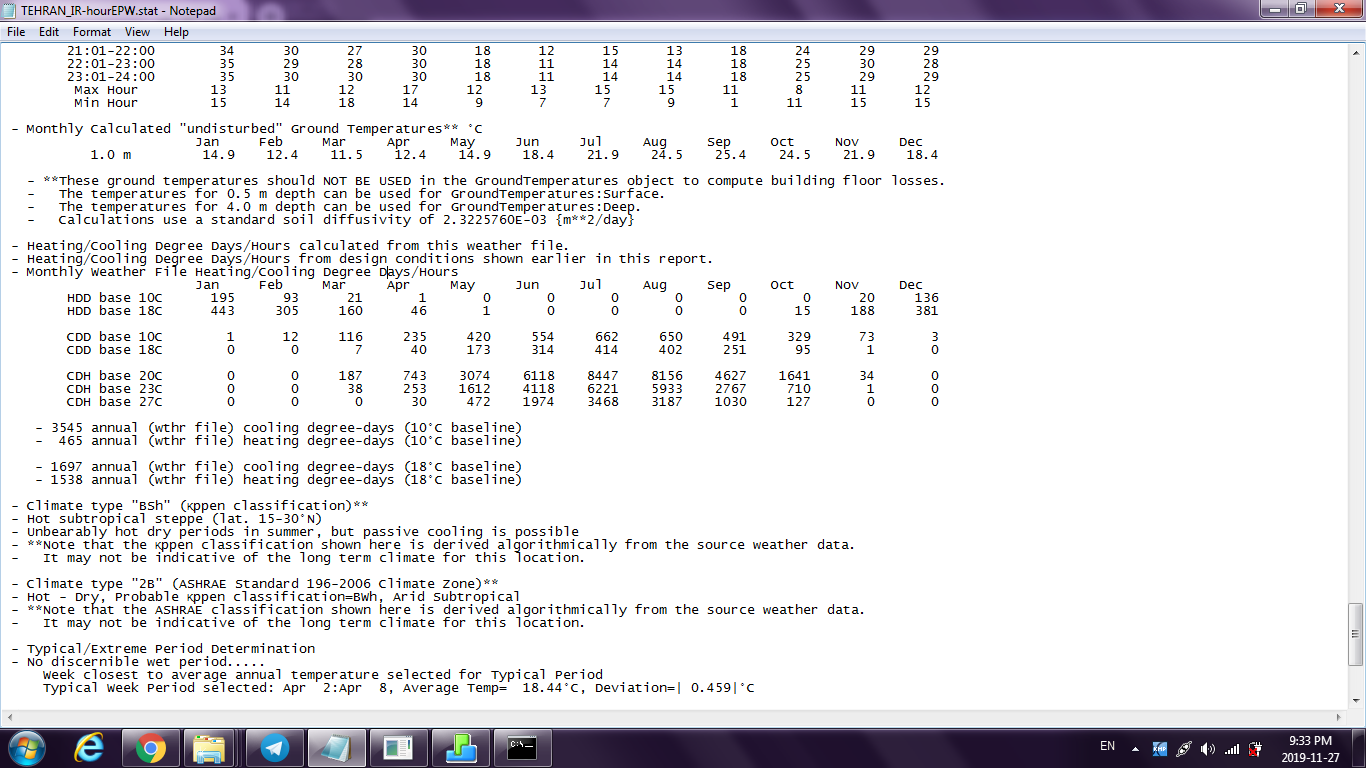Click the "CDH base 27C" row label
Screen dimensions: 1366x768
tap(114, 402)
